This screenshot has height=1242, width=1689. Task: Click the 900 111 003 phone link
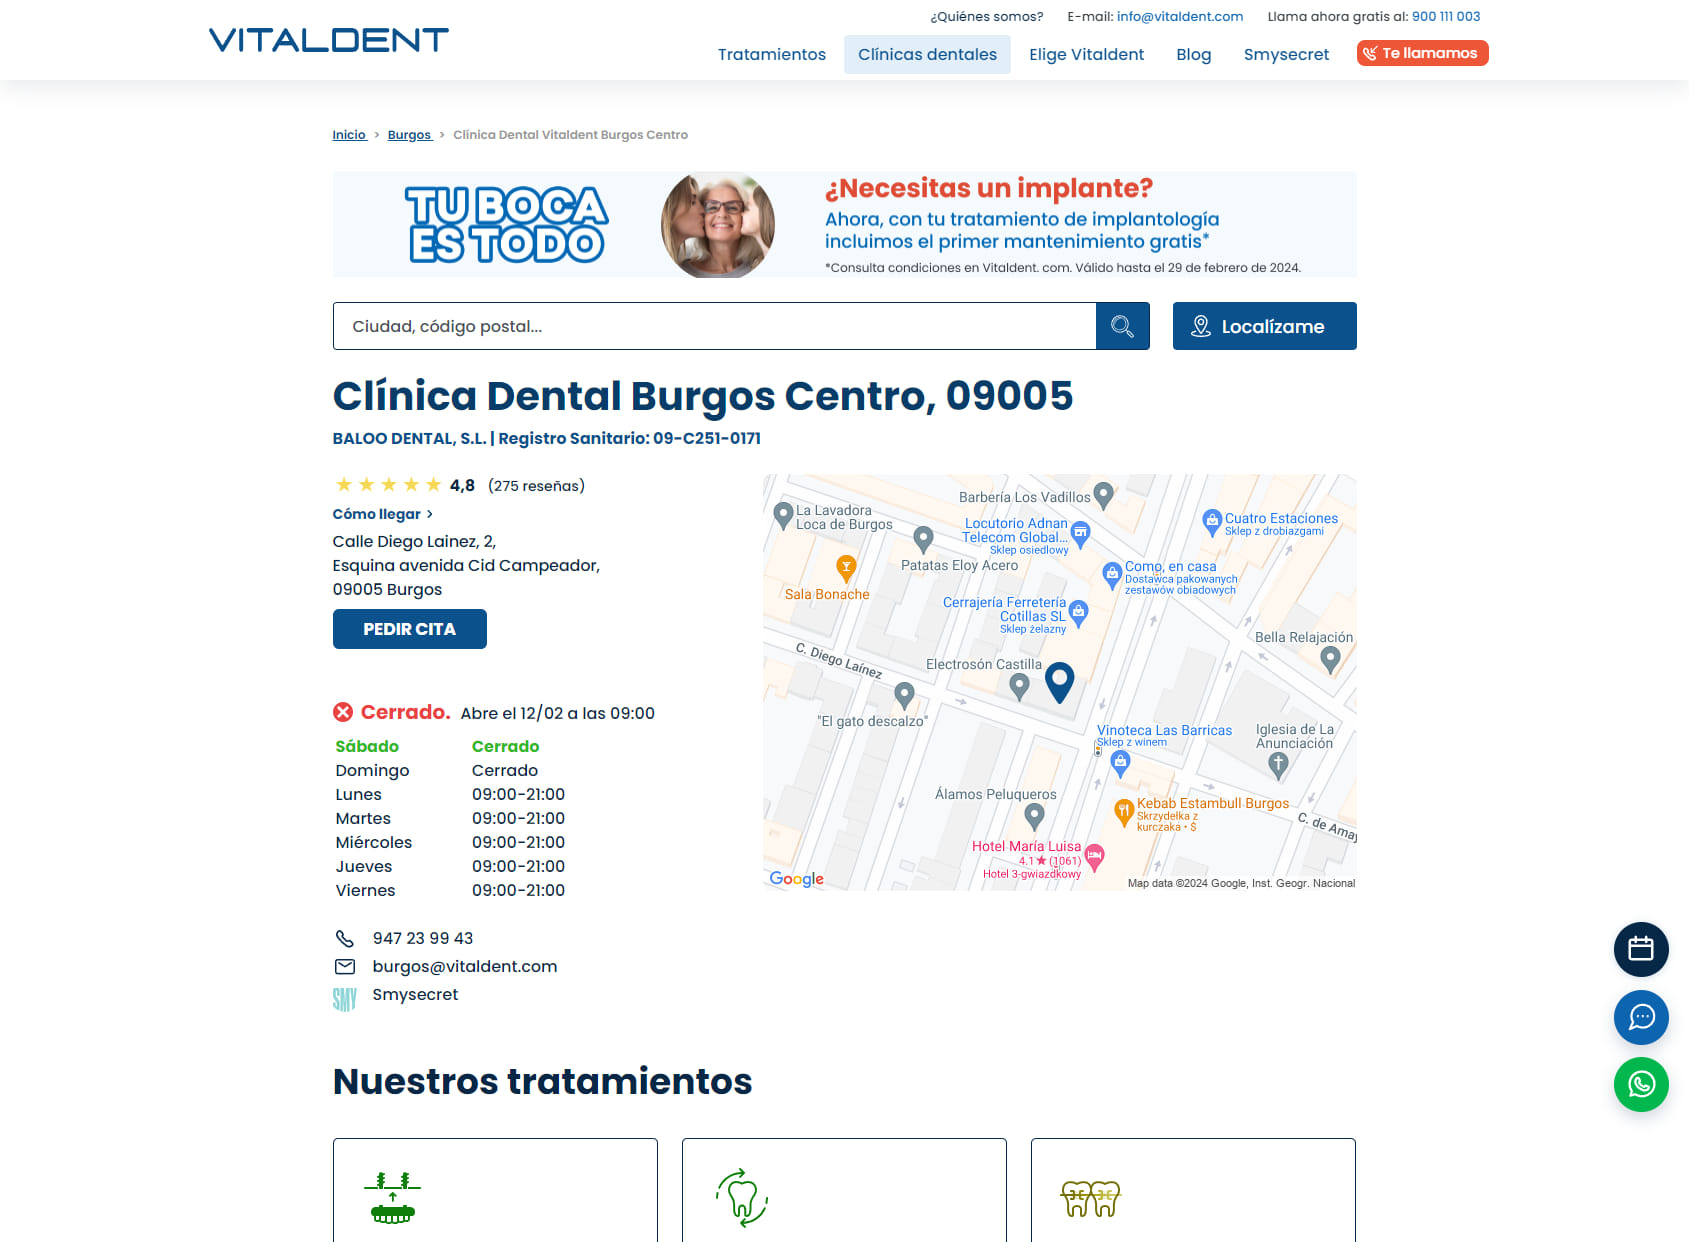pyautogui.click(x=1446, y=16)
